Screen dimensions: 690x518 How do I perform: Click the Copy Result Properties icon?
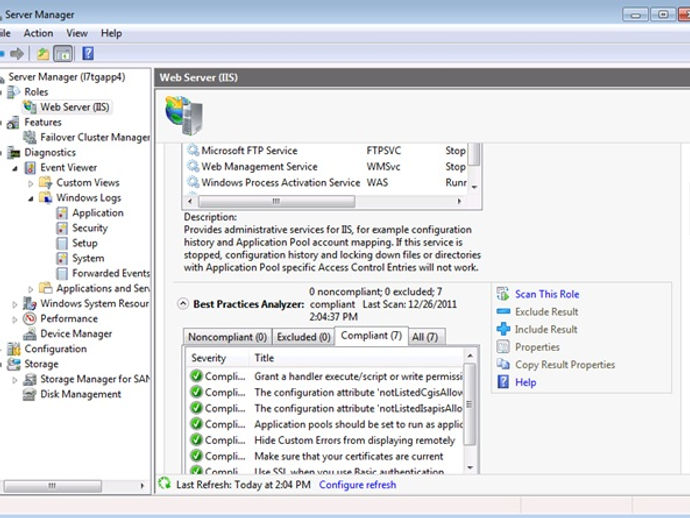point(503,364)
